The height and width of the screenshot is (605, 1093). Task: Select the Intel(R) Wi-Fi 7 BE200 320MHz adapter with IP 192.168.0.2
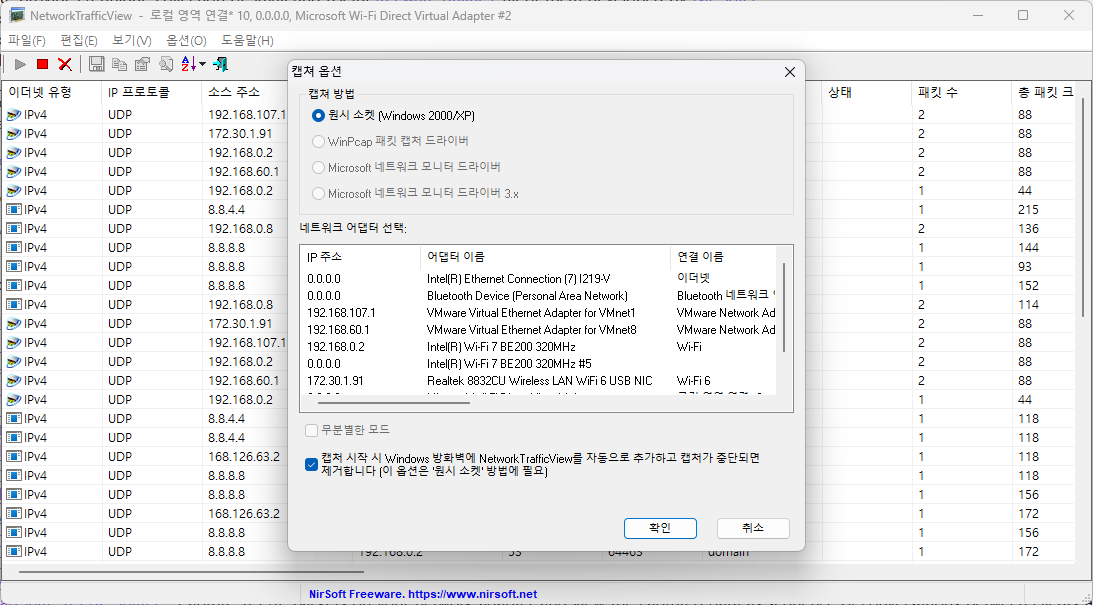(501, 346)
